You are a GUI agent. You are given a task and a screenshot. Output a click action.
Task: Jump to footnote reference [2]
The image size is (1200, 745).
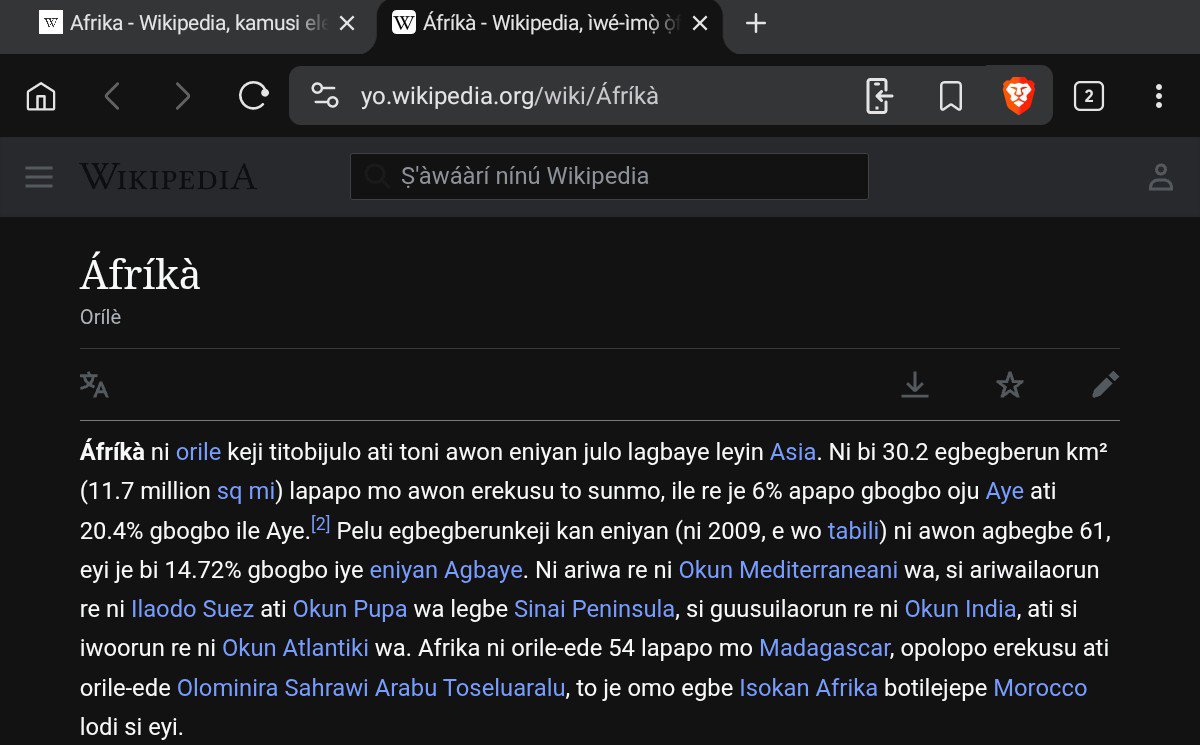pos(321,523)
